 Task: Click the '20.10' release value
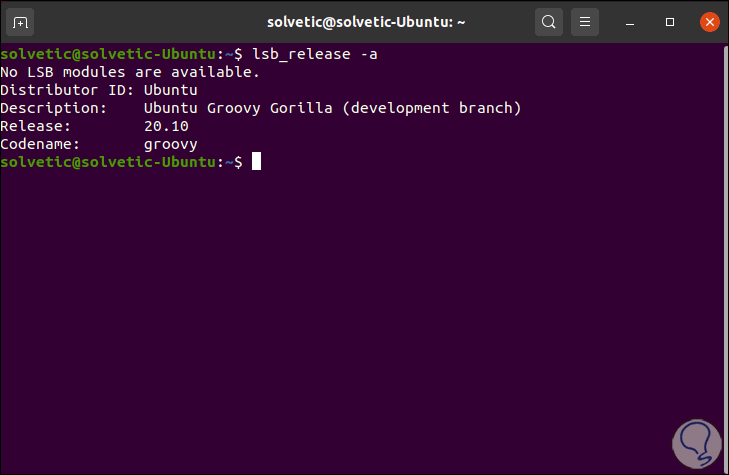click(x=166, y=126)
